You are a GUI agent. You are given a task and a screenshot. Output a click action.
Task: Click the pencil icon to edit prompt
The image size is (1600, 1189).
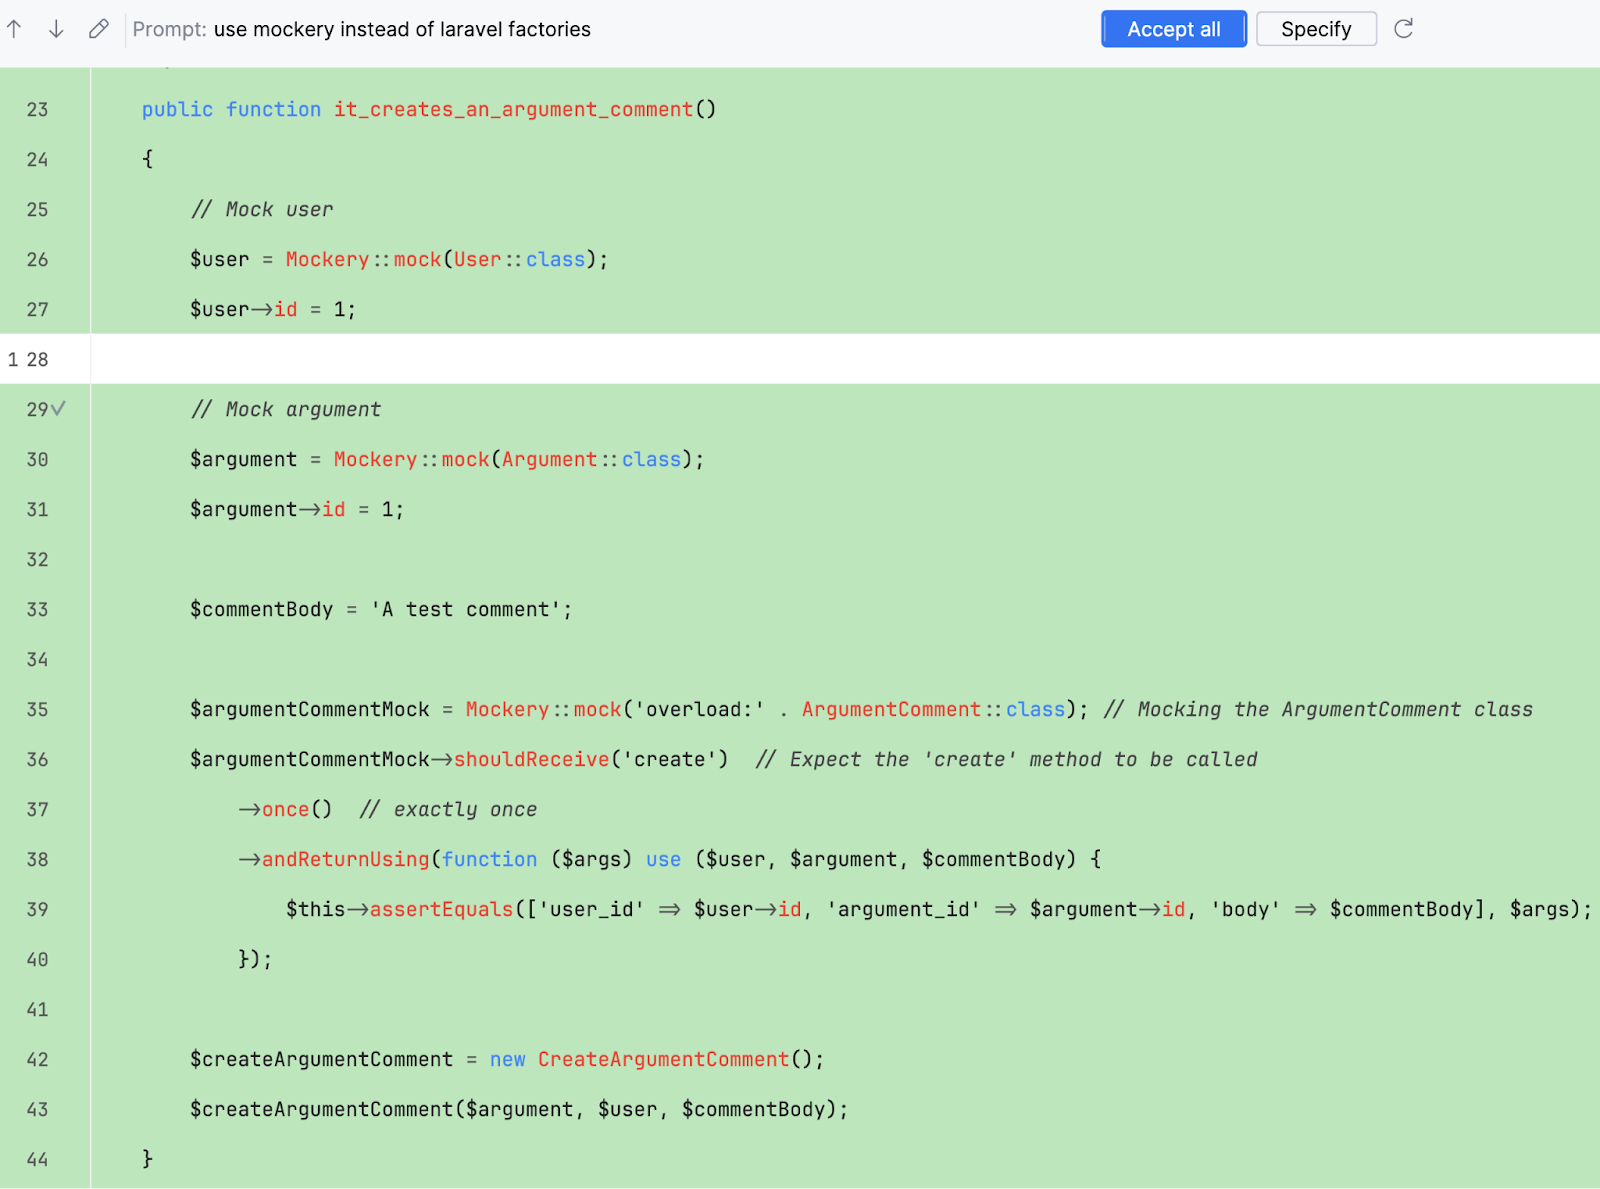click(98, 29)
